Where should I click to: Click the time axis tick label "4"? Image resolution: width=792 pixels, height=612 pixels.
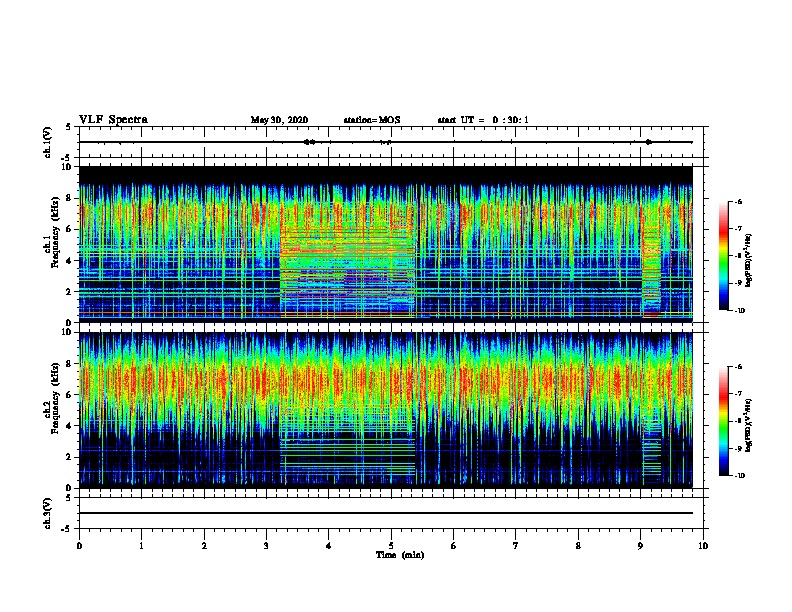[329, 546]
